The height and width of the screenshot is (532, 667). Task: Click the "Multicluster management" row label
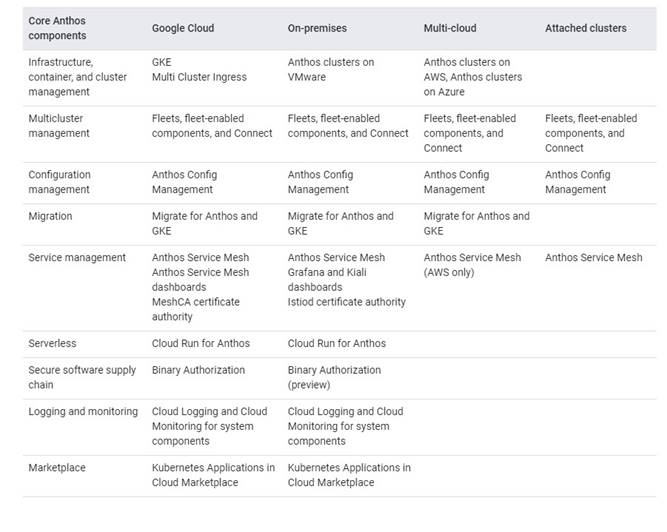[59, 125]
